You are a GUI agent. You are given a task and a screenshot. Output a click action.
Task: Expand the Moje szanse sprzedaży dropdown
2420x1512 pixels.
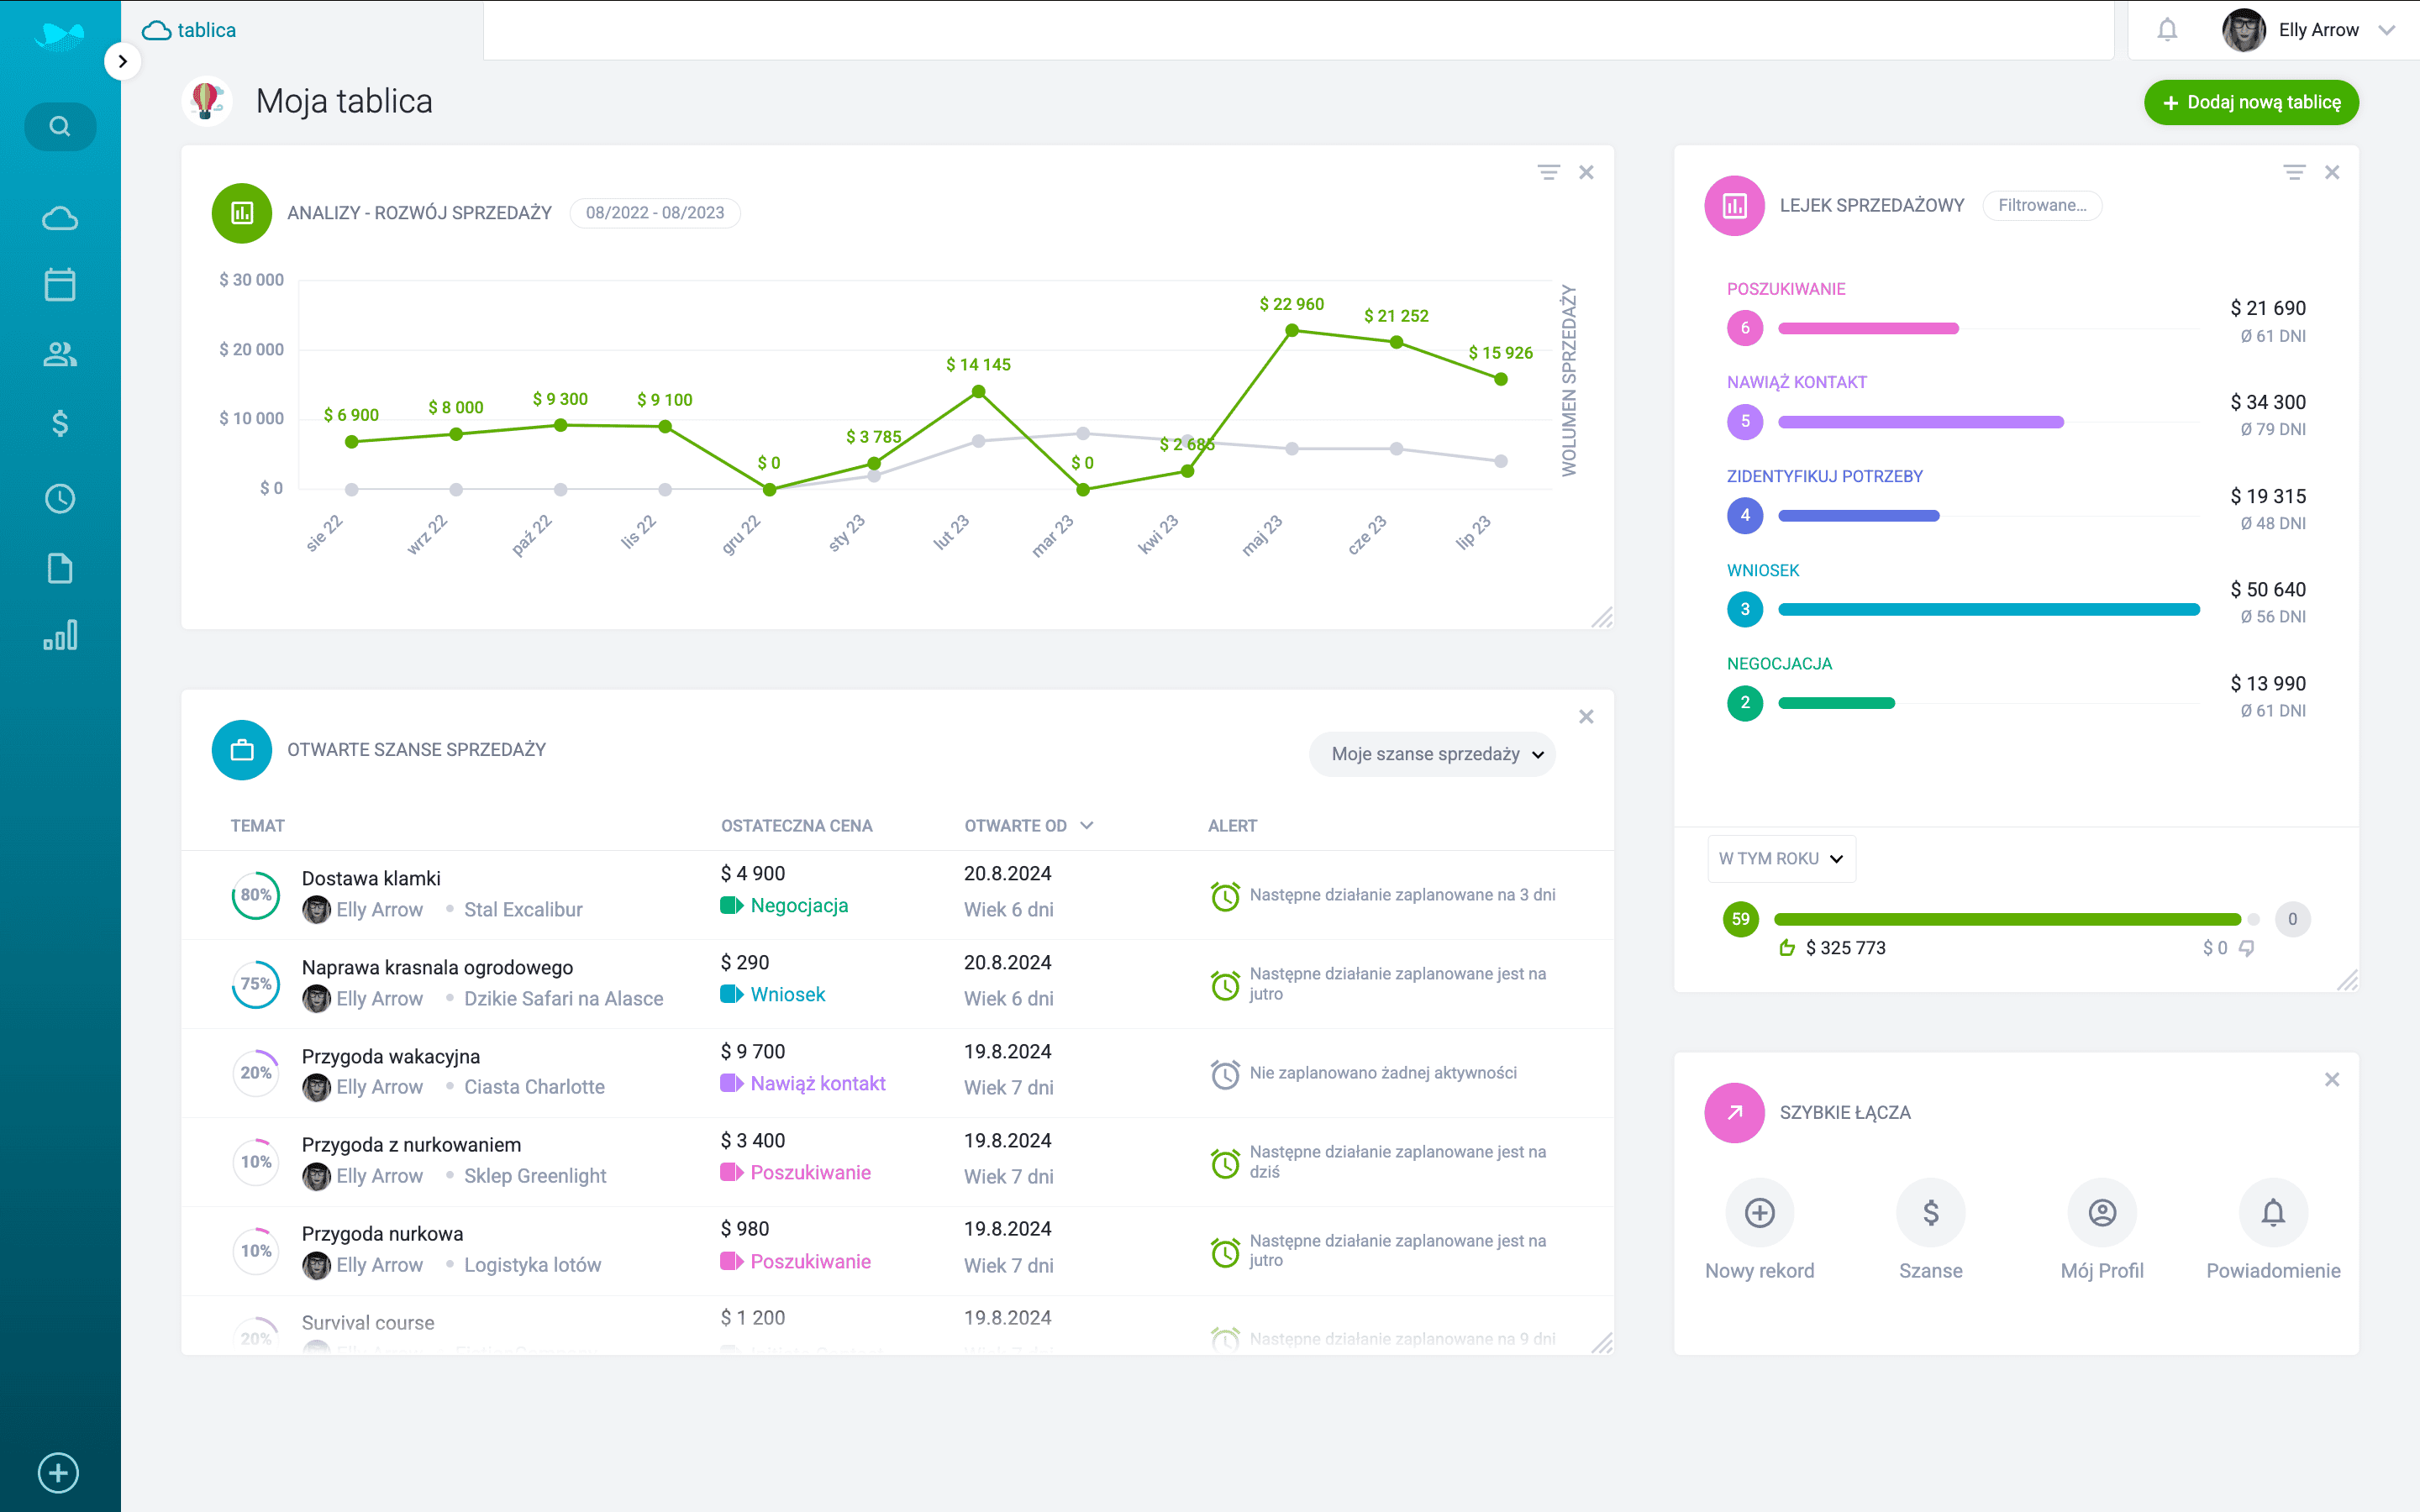pyautogui.click(x=1432, y=754)
